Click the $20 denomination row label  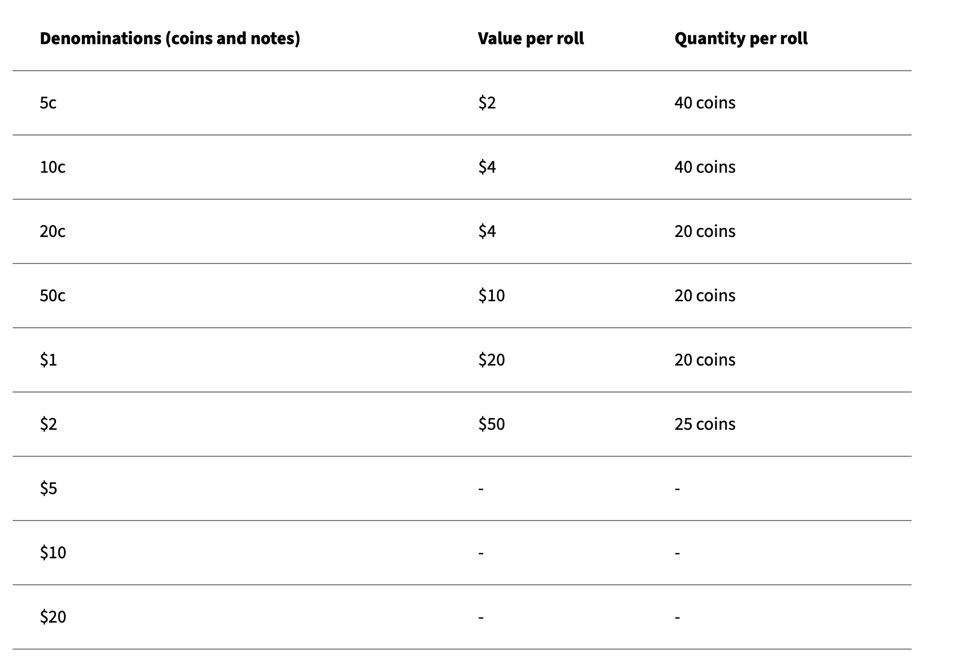pyautogui.click(x=52, y=618)
